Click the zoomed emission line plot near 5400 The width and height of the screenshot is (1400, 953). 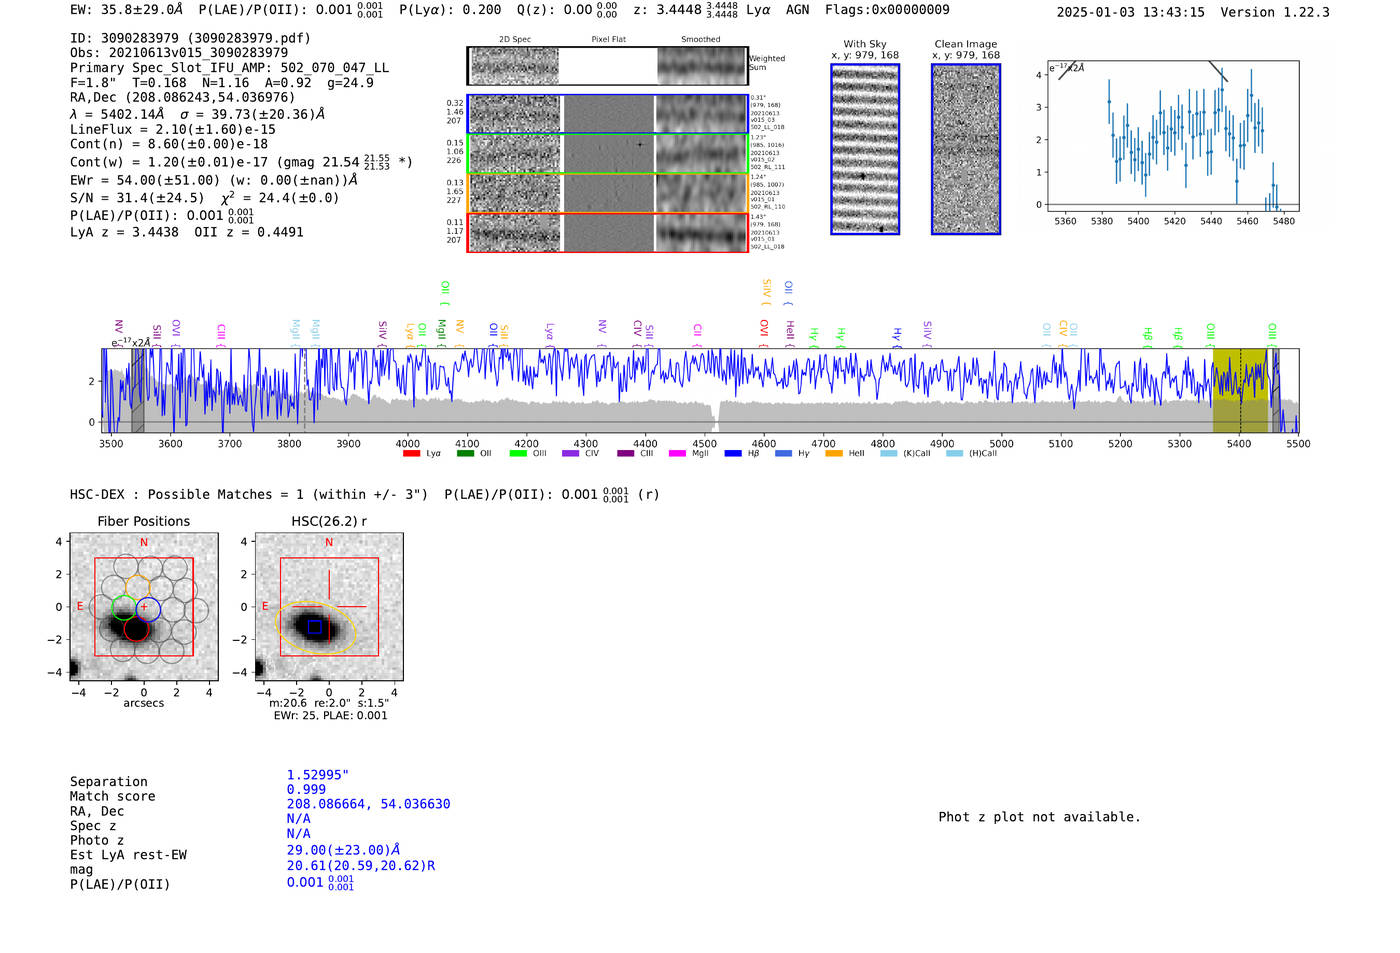click(x=1172, y=137)
